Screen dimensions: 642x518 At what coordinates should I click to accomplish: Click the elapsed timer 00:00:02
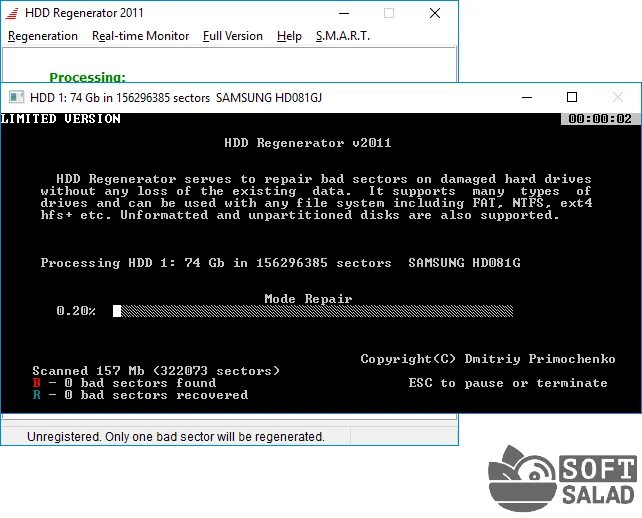click(600, 119)
